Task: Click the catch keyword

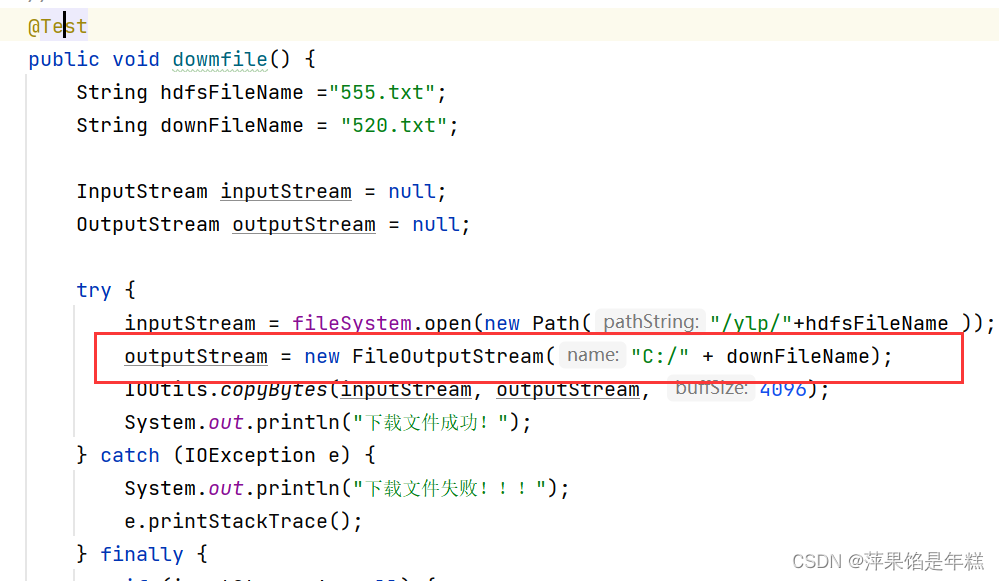Action: 130,455
